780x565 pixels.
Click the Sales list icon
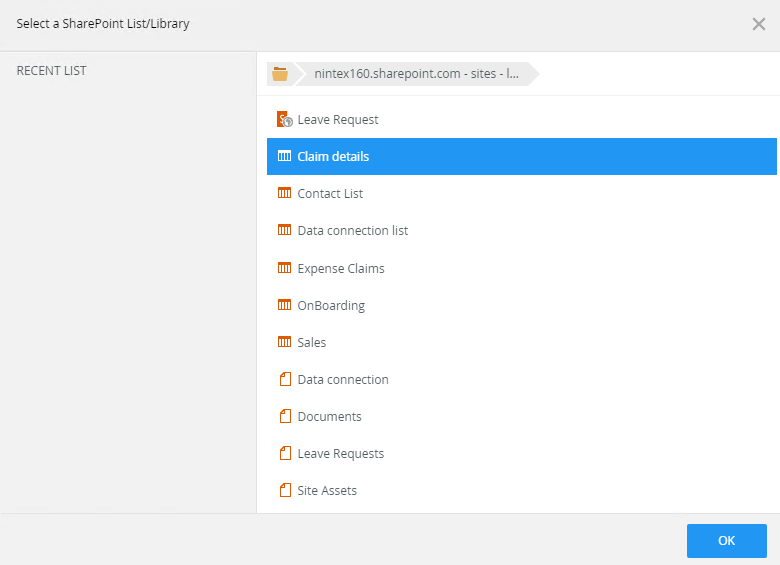click(x=284, y=342)
